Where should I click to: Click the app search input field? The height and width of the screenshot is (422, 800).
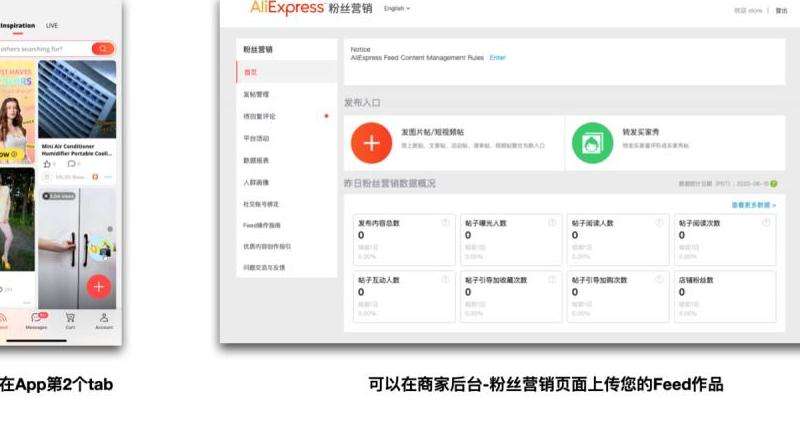(x=45, y=49)
